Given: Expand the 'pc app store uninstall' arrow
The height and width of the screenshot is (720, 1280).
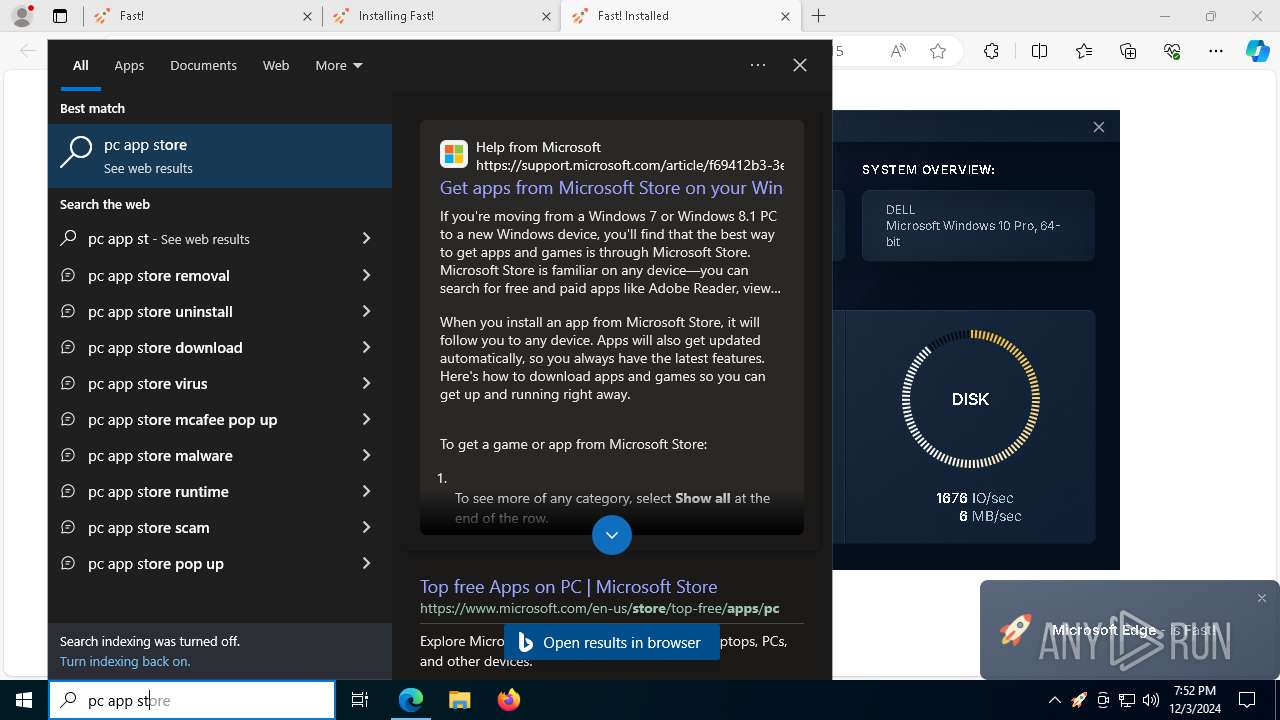Looking at the screenshot, I should point(366,311).
